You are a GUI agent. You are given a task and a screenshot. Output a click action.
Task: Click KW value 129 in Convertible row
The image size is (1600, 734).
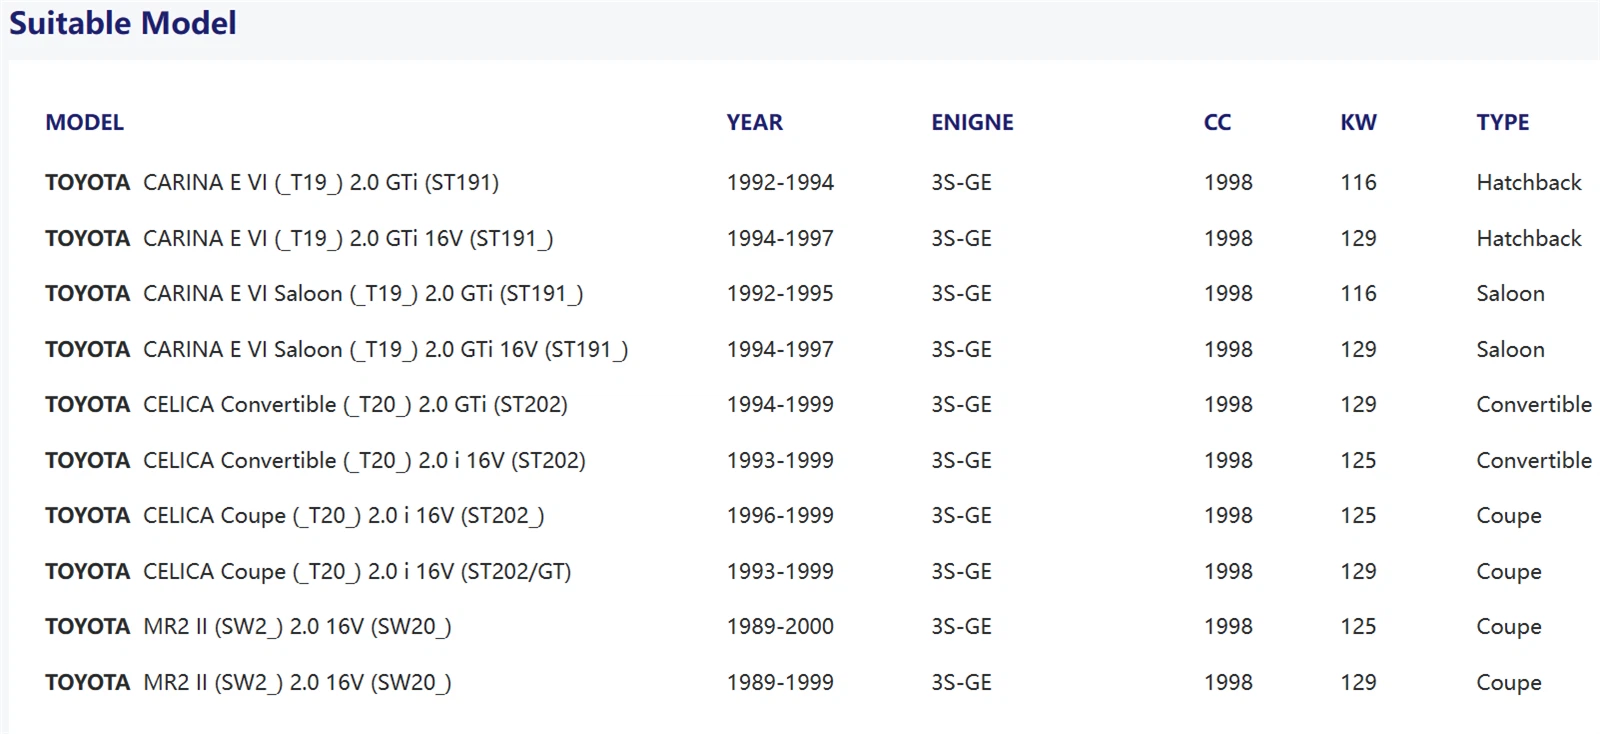1358,405
